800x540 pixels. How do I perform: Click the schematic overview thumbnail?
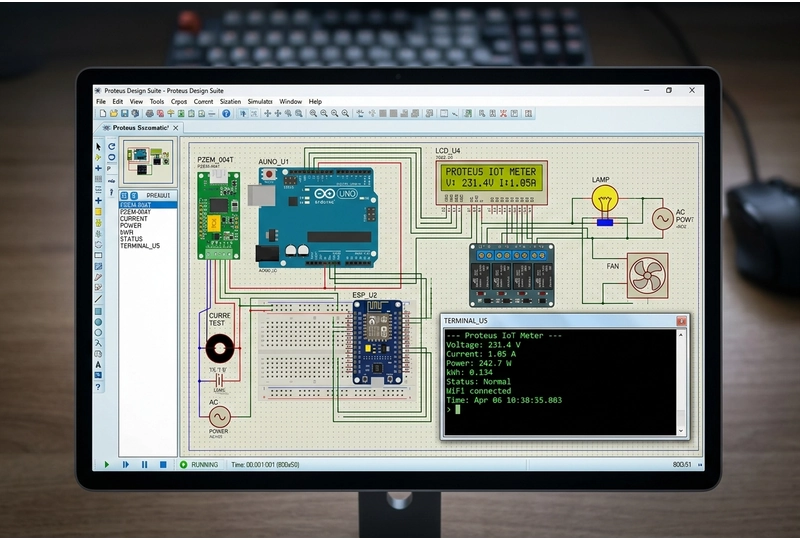point(148,161)
